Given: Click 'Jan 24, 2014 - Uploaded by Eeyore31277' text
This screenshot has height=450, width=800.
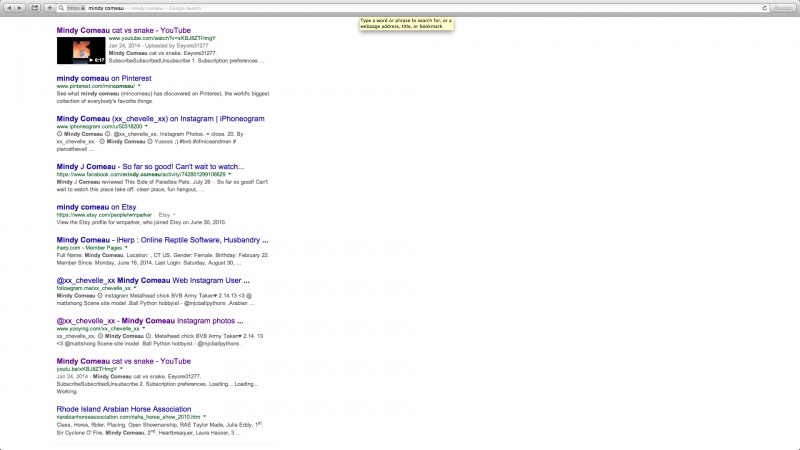Looking at the screenshot, I should [159, 45].
